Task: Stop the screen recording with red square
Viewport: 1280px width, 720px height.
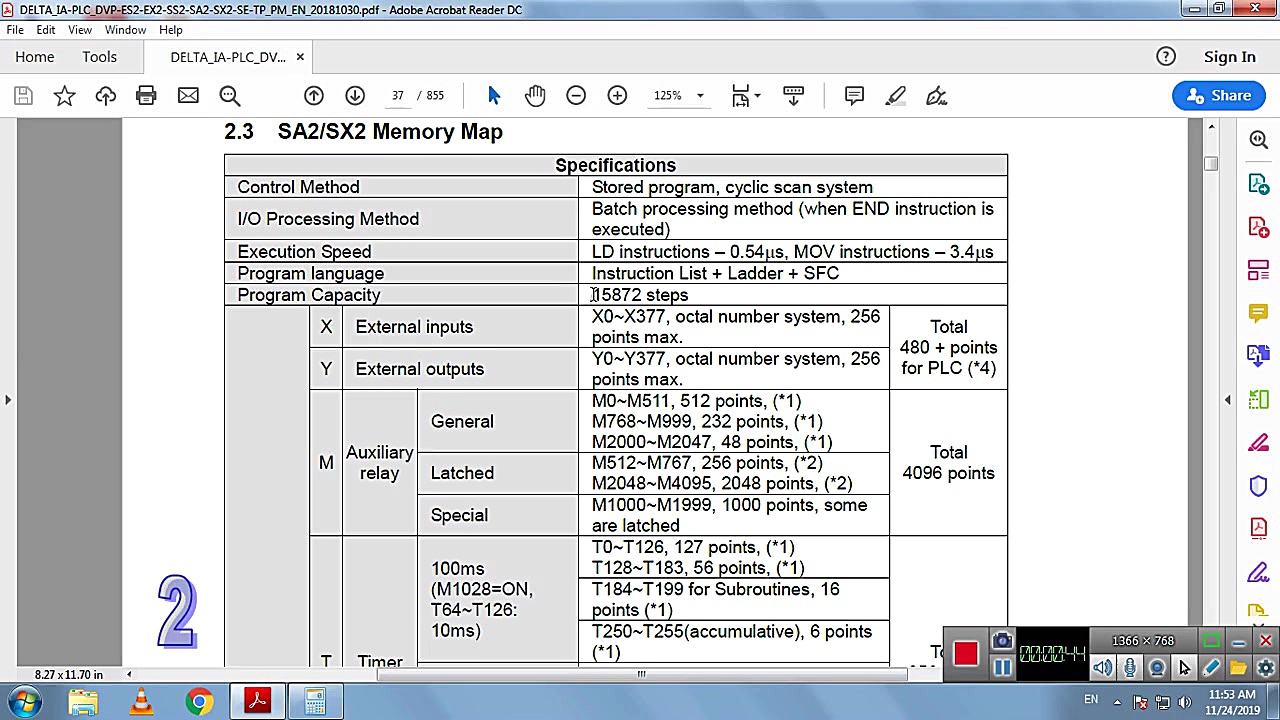Action: pos(966,654)
